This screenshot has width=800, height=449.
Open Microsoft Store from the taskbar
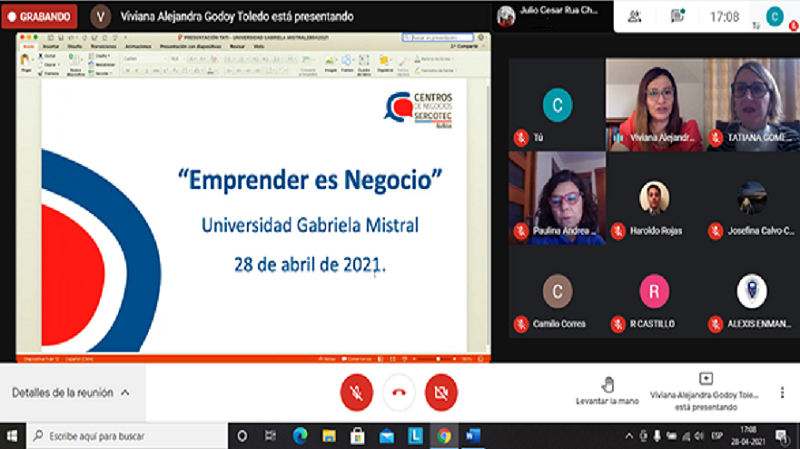[357, 436]
